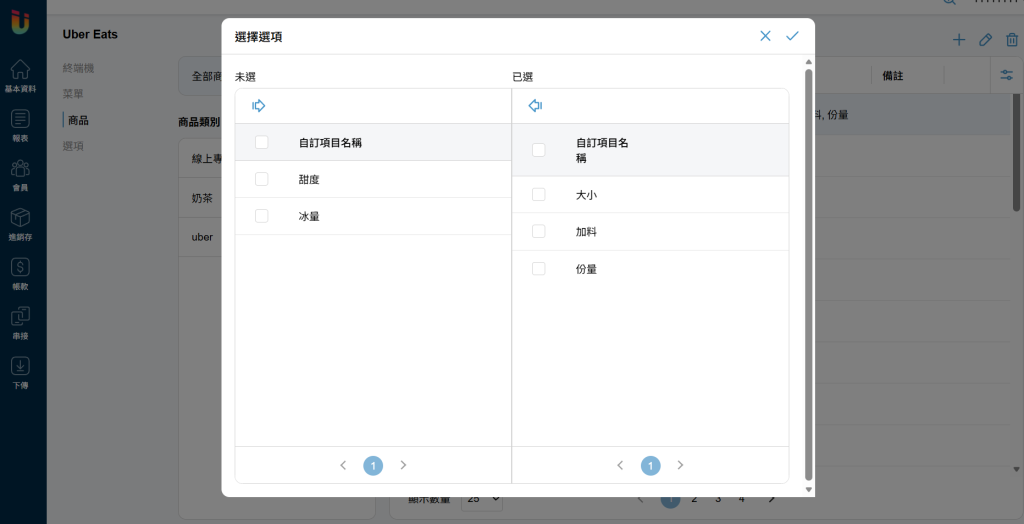Image resolution: width=1024 pixels, height=524 pixels.
Task: Check the 甜度 checkbox
Action: [x=261, y=179]
